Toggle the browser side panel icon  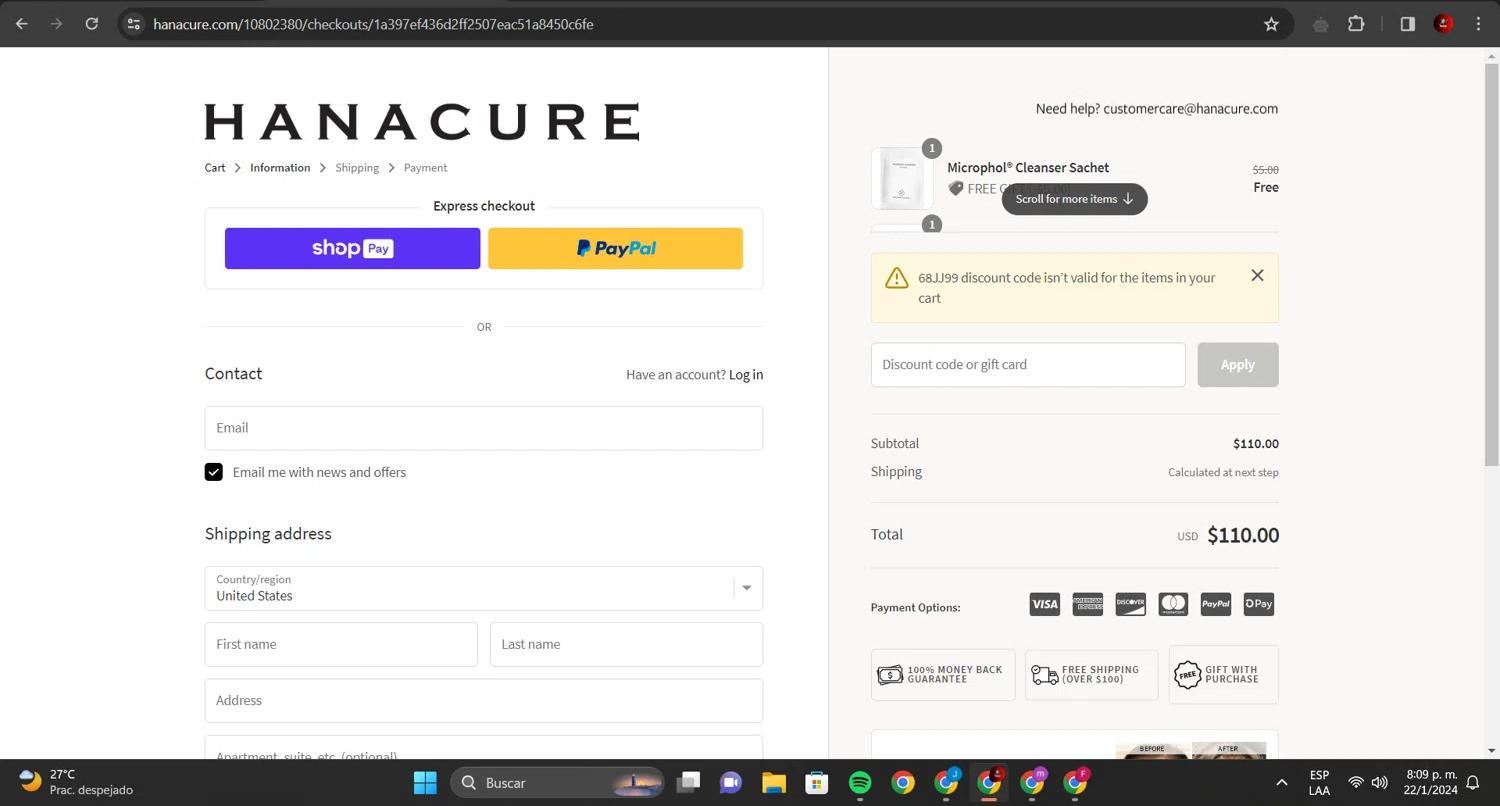[1407, 24]
